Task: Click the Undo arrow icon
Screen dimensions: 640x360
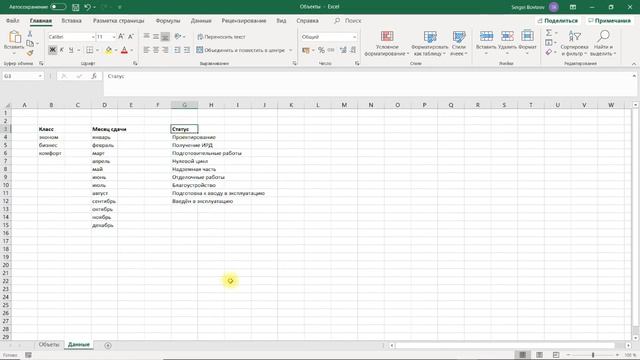Action: tap(87, 7)
